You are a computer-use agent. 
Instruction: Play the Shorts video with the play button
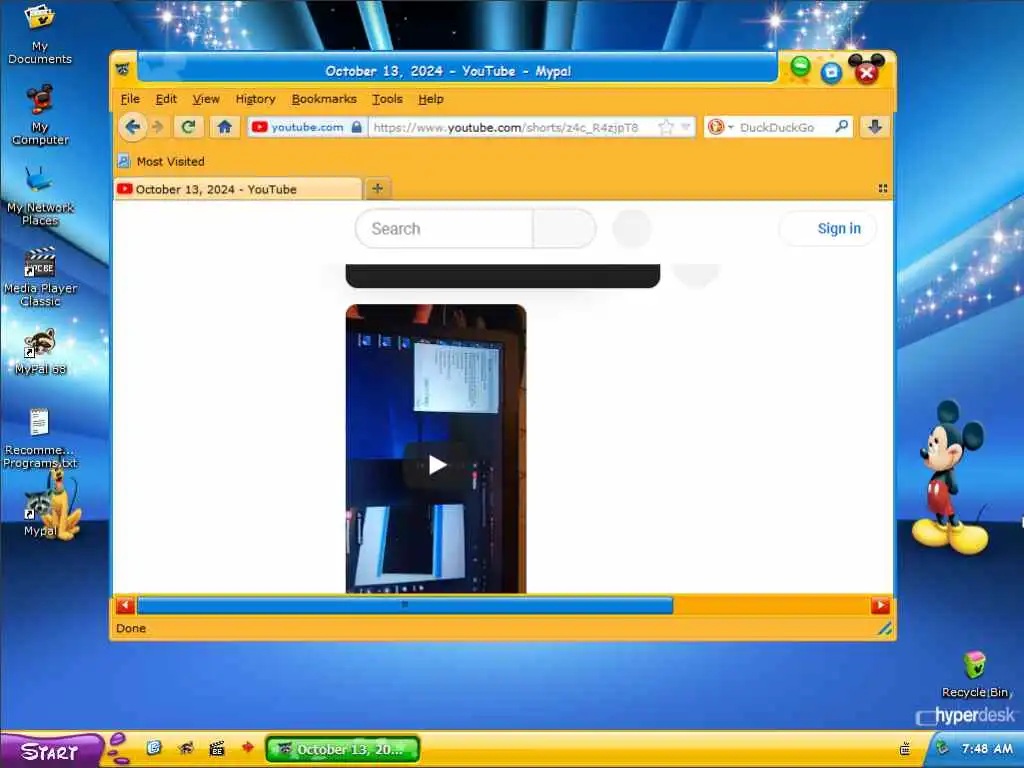437,465
